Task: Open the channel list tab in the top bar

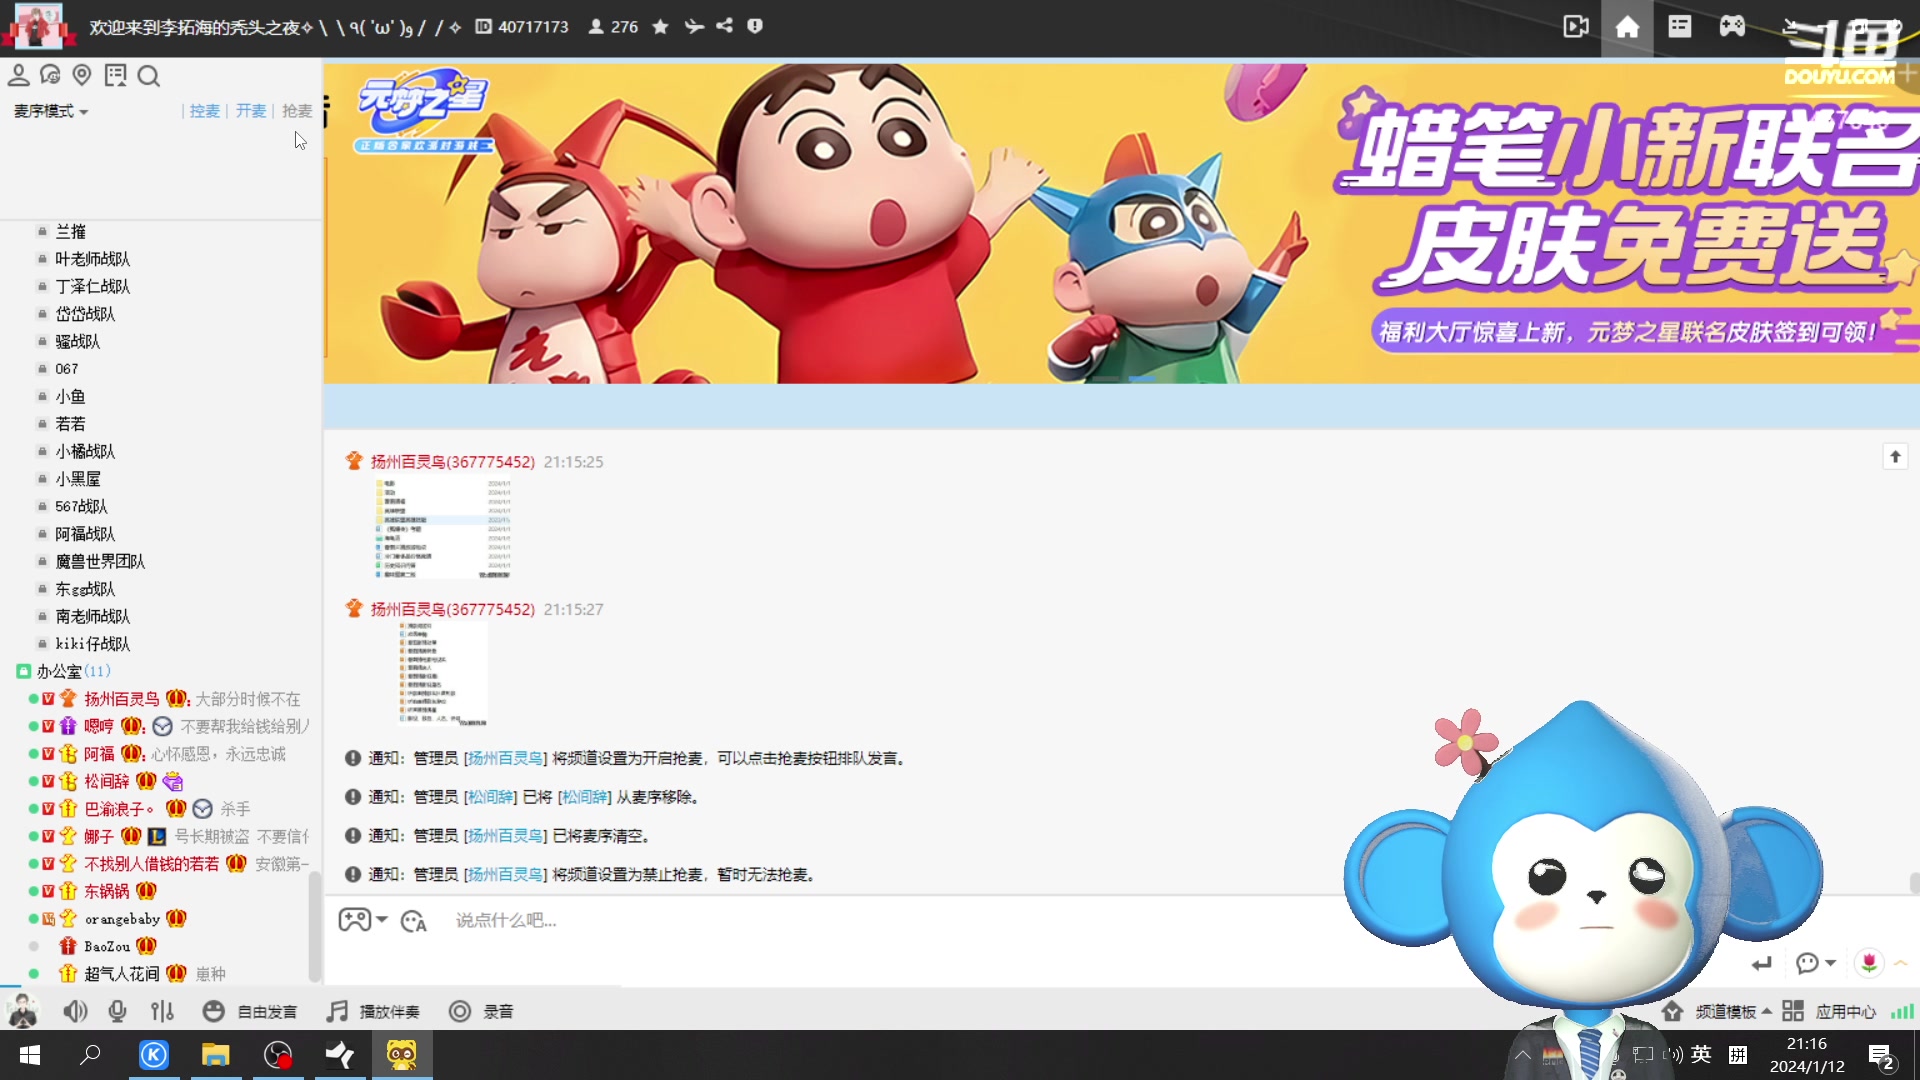Action: pos(1679,27)
